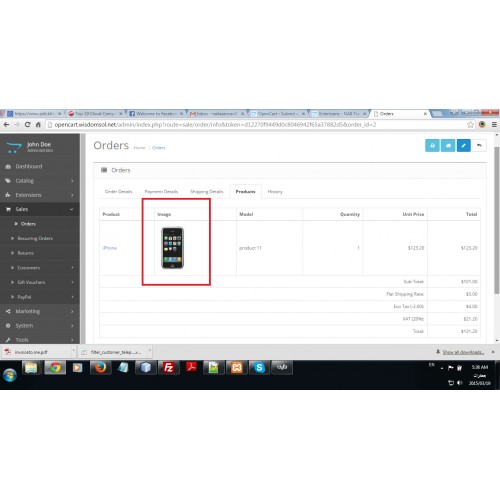Click the Chrome icon in the taskbar
This screenshot has height=500, width=500.
pyautogui.click(x=55, y=367)
